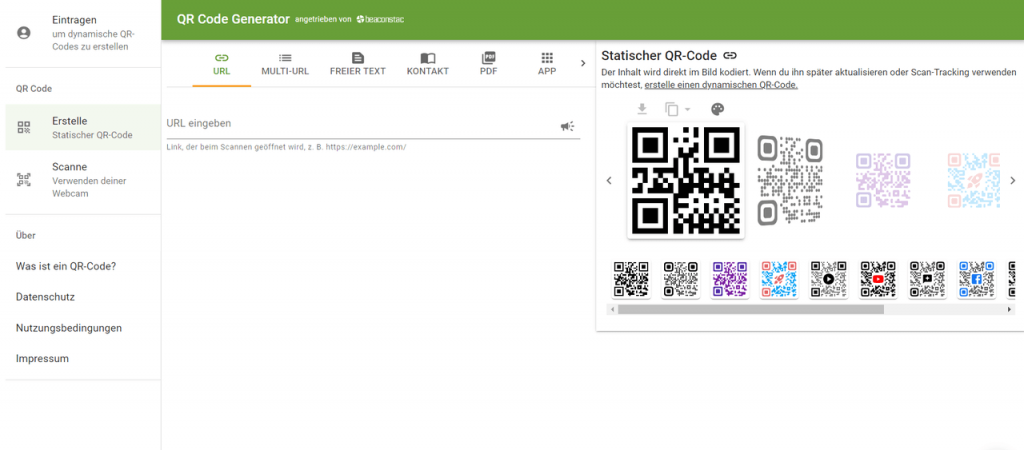Go to next QR design with right arrow

pyautogui.click(x=1013, y=180)
